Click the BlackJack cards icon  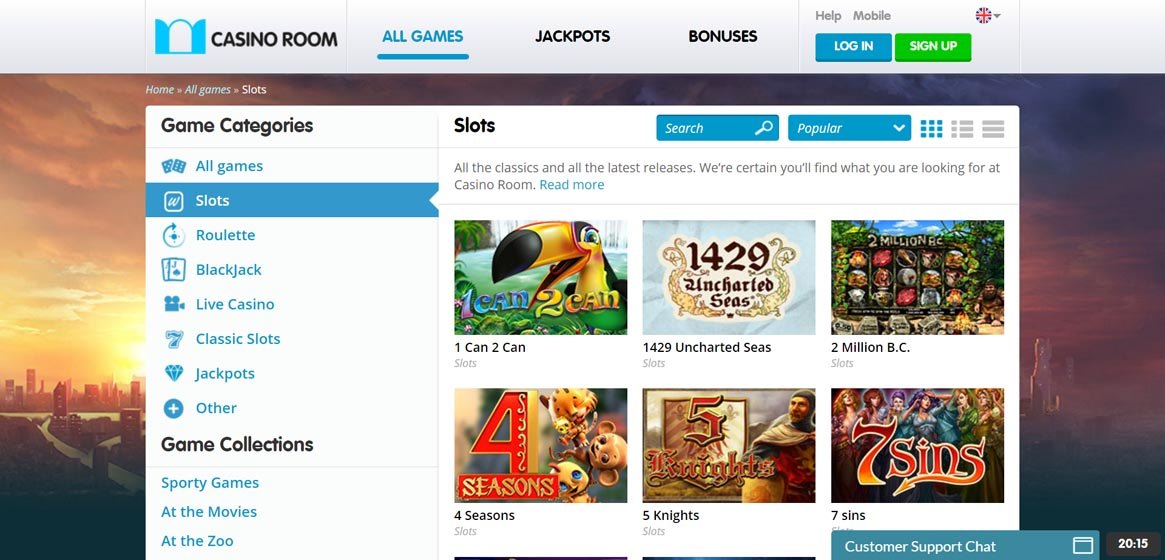pyautogui.click(x=173, y=270)
